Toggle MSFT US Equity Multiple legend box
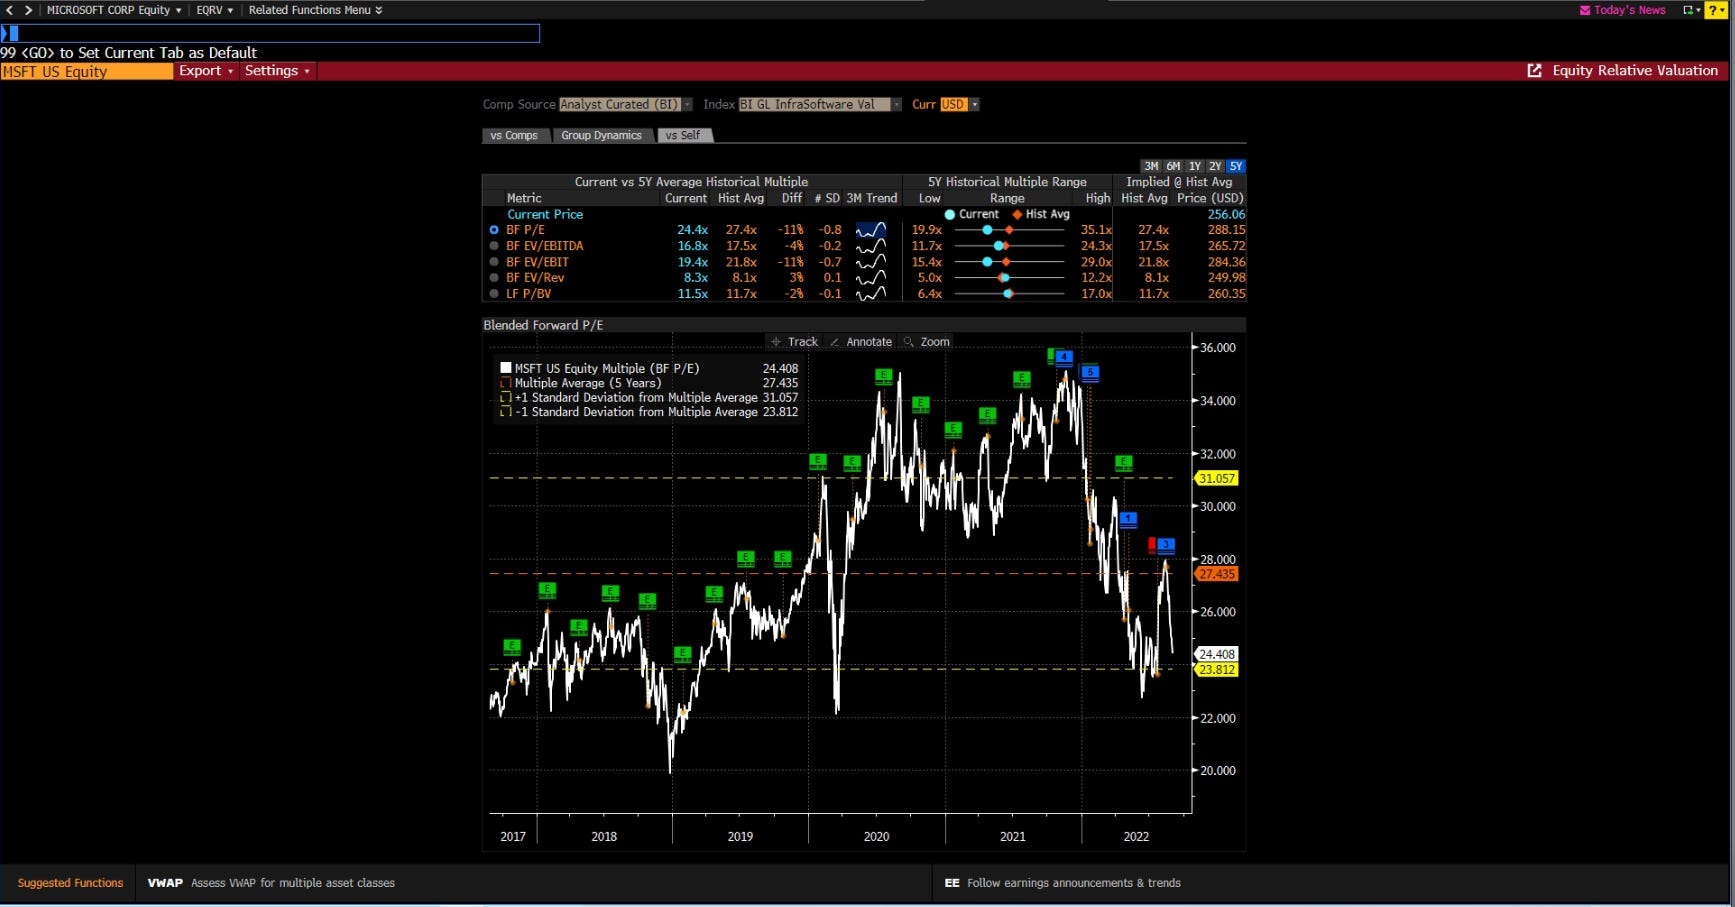This screenshot has width=1735, height=907. click(506, 368)
